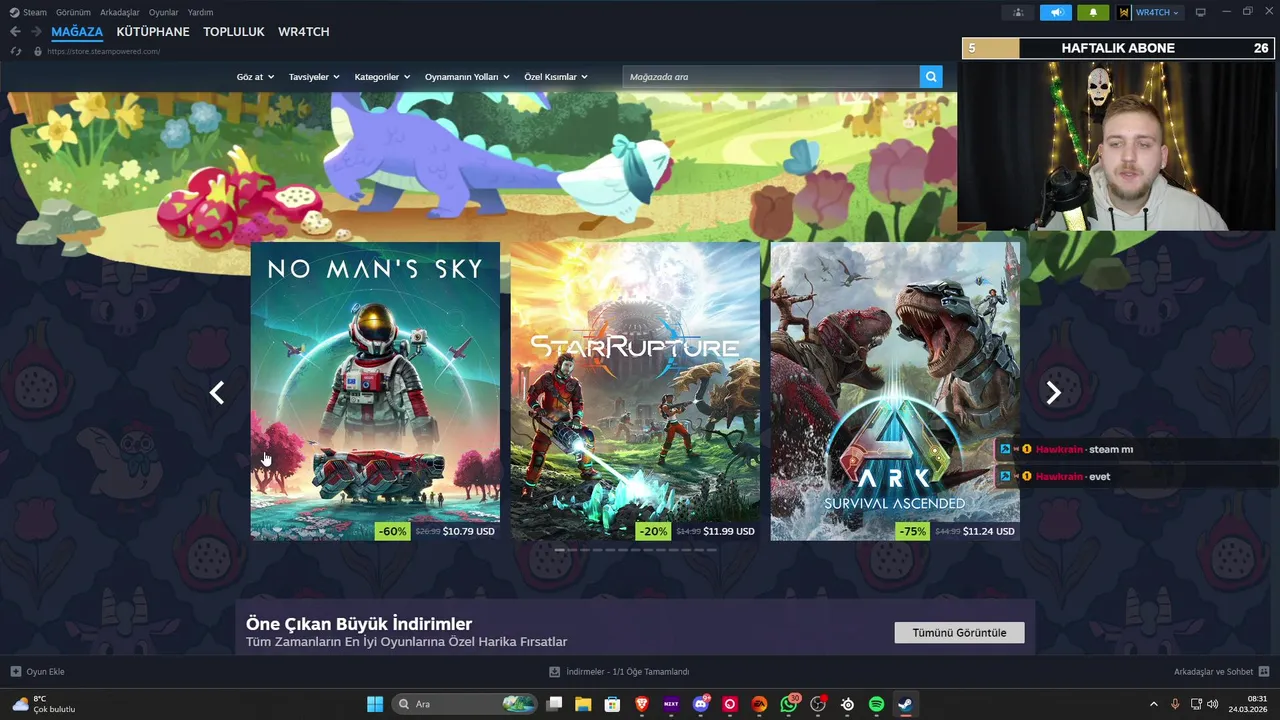Screen dimensions: 1280x720
Task: Expand the Kategoriler dropdown
Action: (382, 77)
